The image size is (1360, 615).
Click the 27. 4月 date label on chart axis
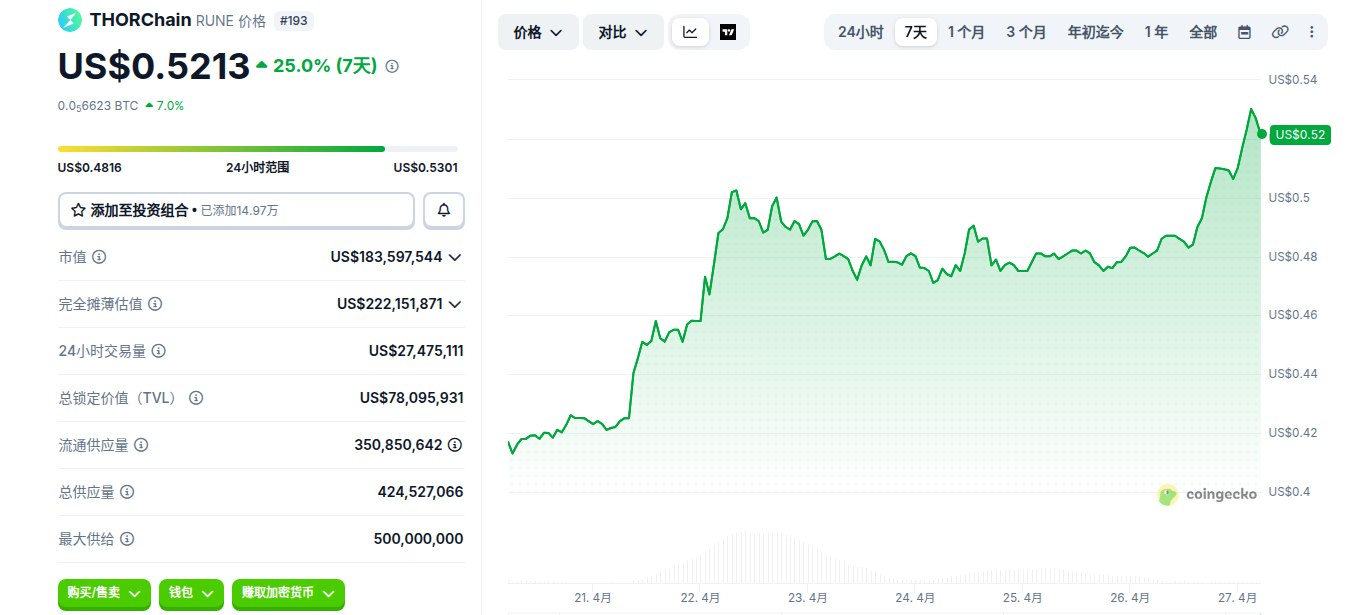click(x=1238, y=597)
